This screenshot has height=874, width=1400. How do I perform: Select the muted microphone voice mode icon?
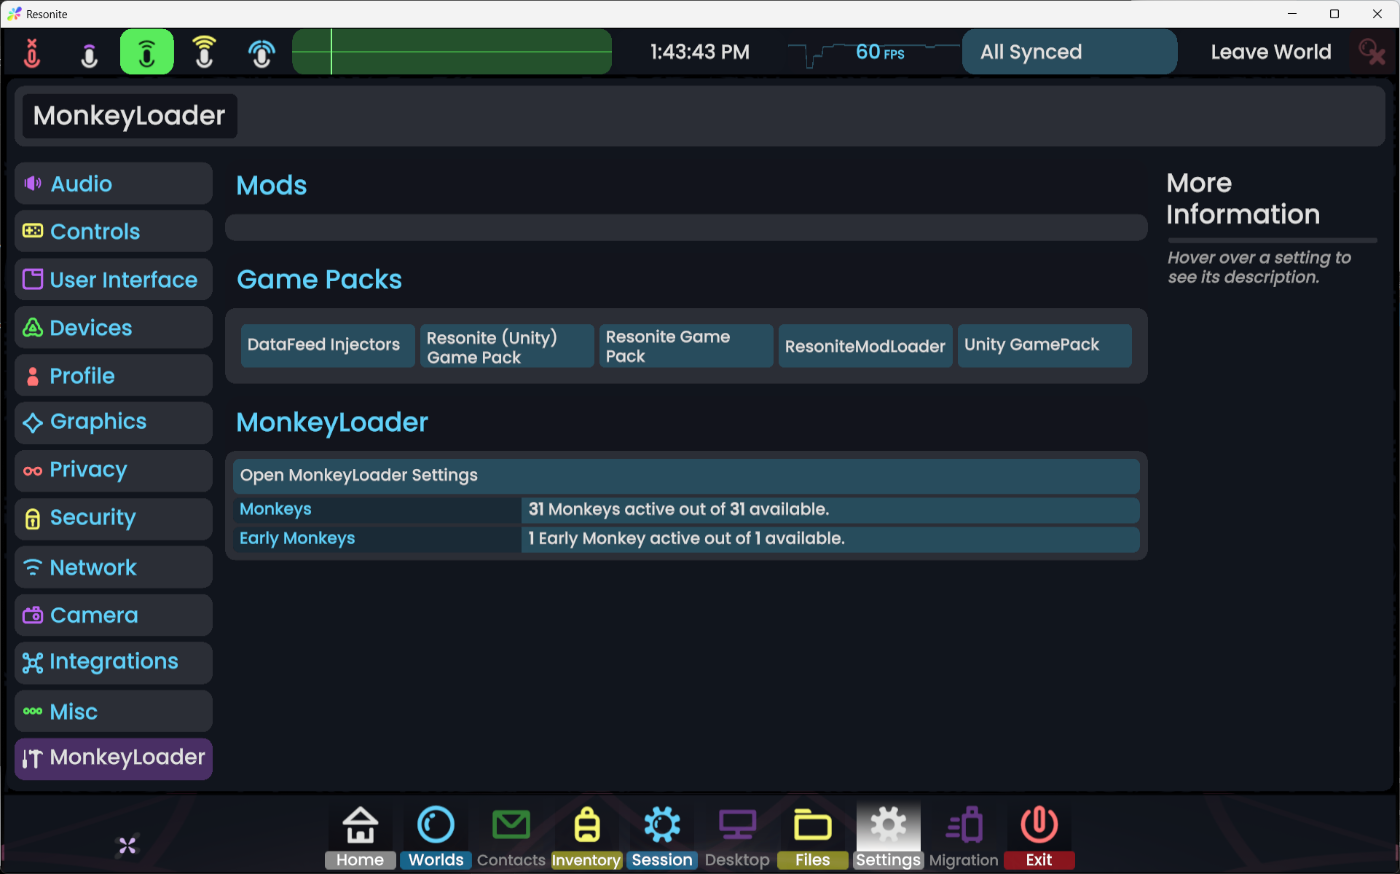tap(32, 52)
